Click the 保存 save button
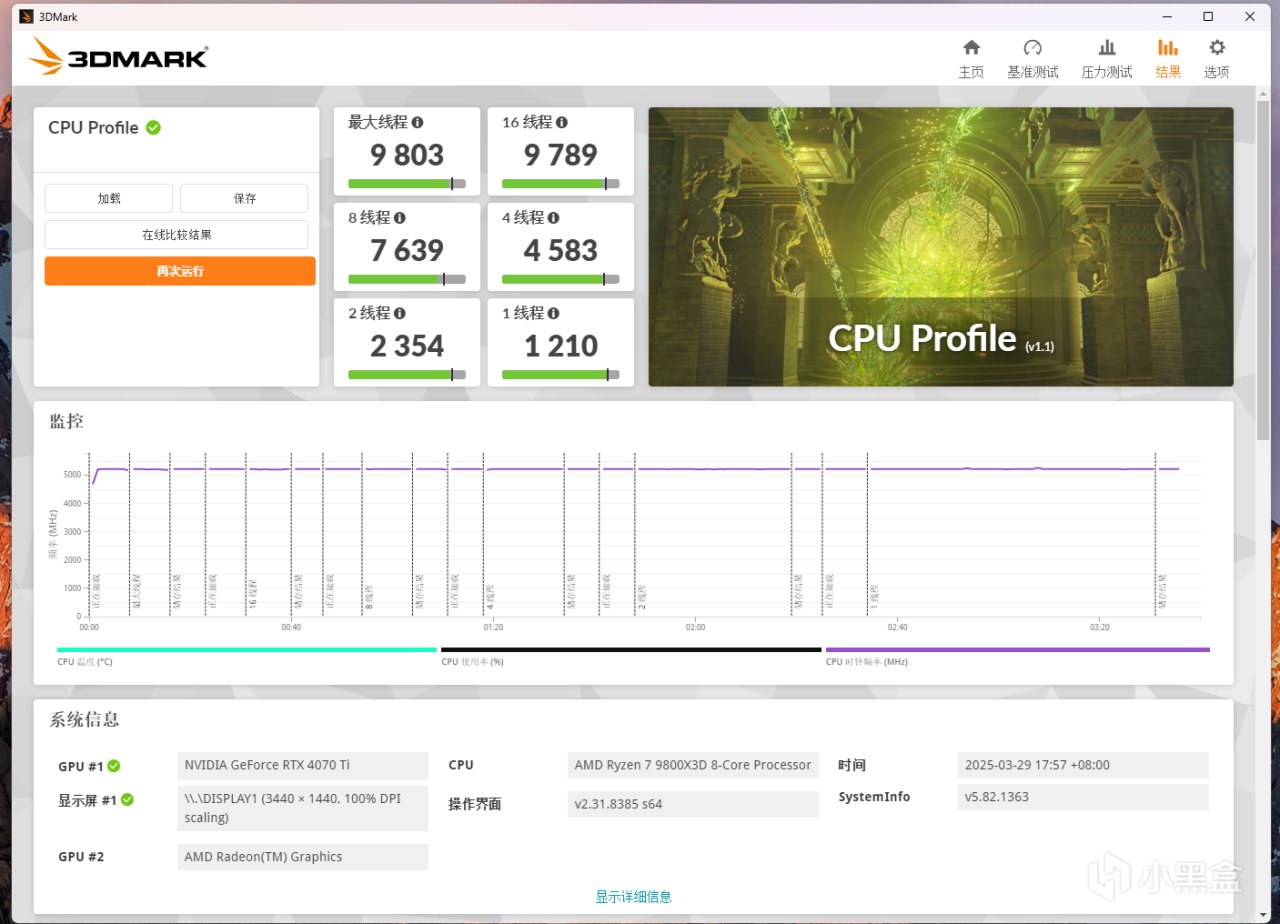1280x924 pixels. [245, 198]
